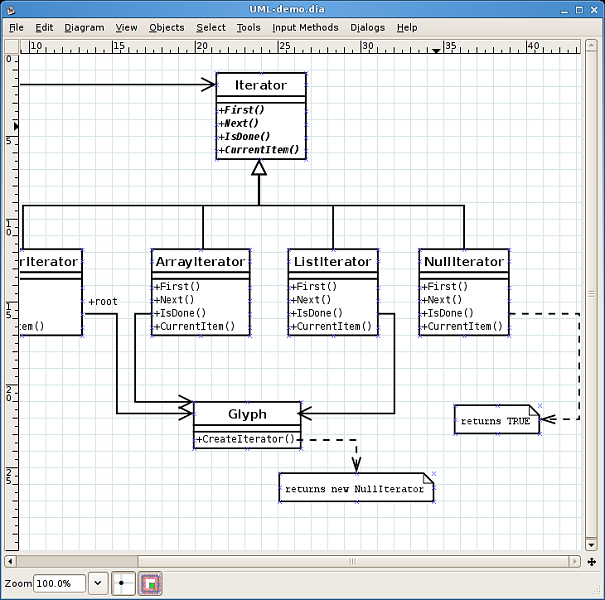This screenshot has width=605, height=600.
Task: Open the Input Methods menu
Action: (305, 27)
